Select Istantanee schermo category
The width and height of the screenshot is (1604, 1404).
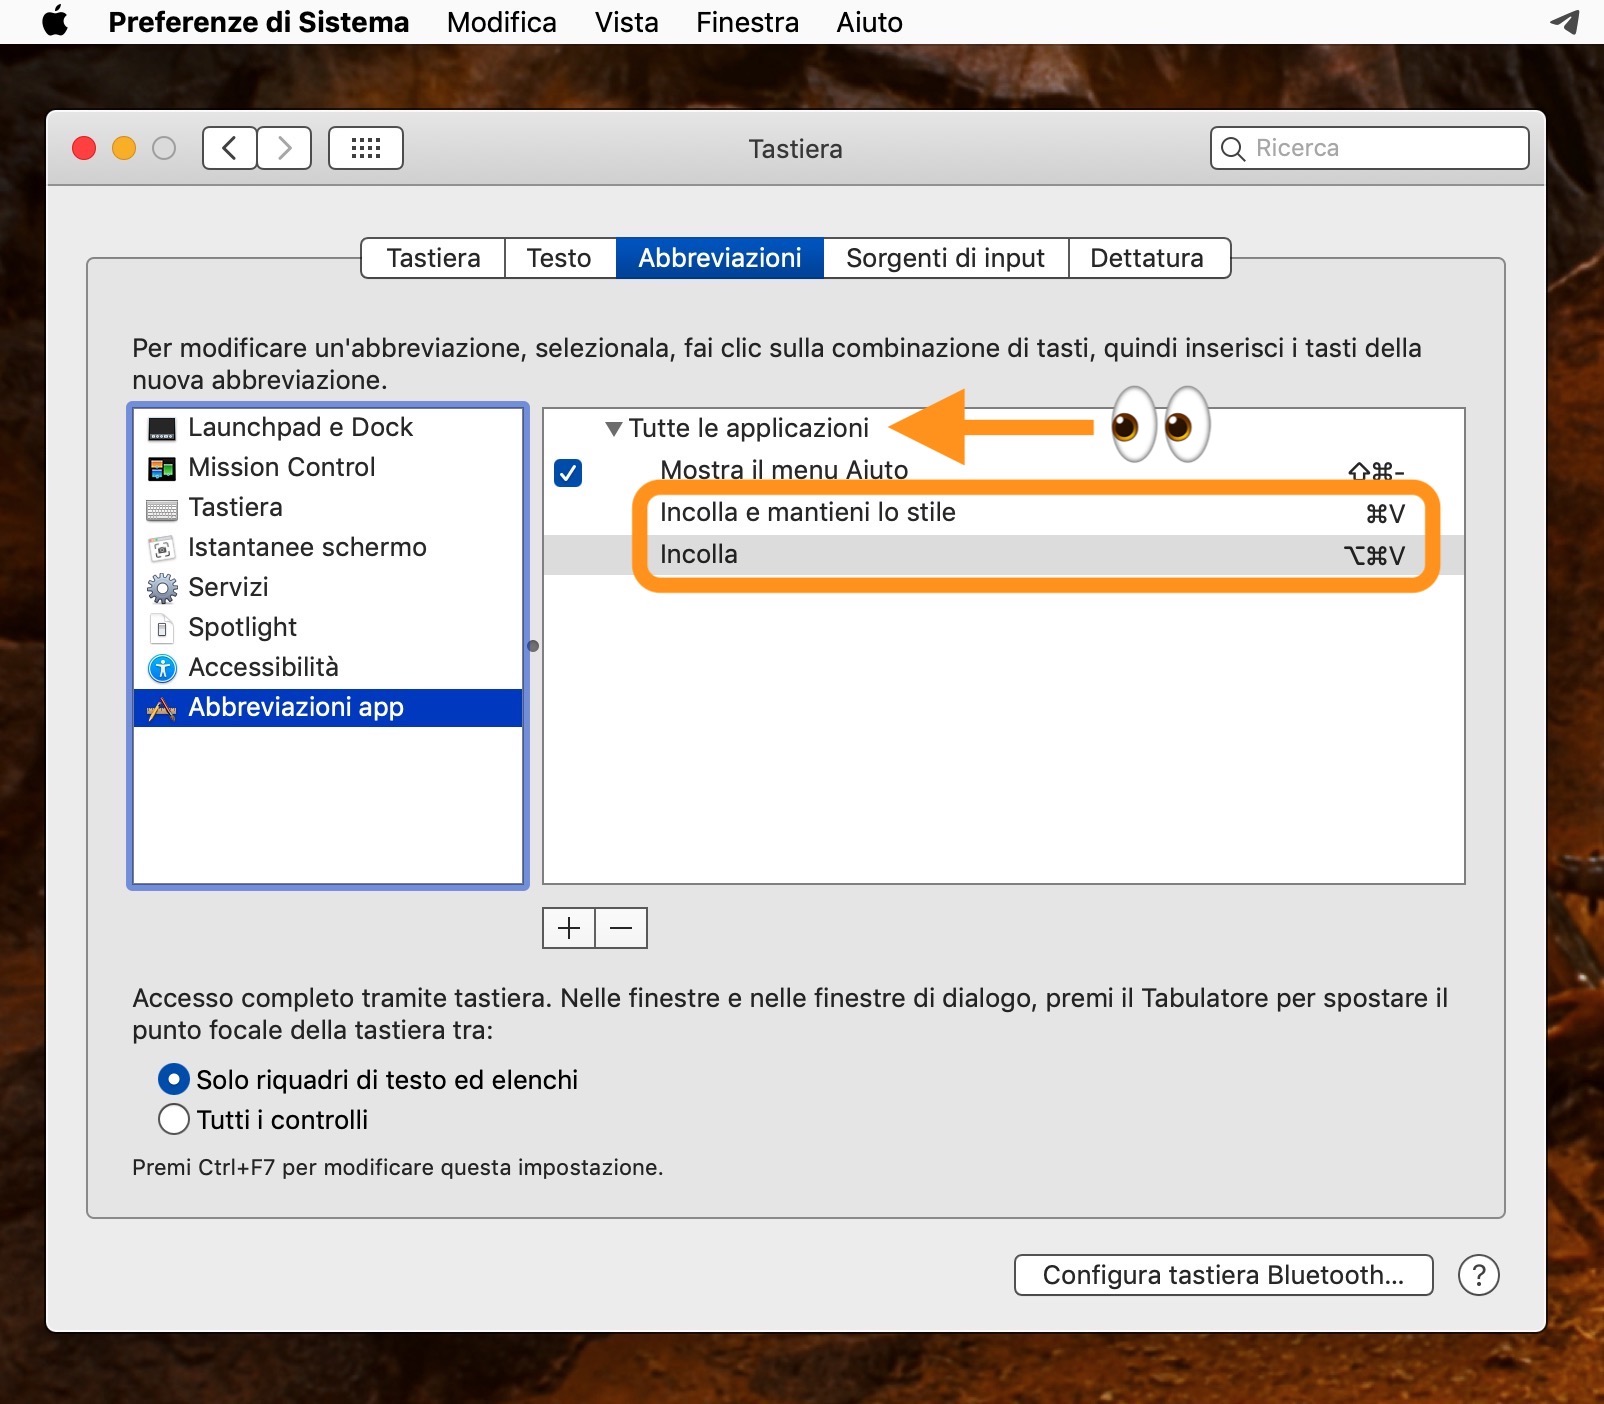(x=328, y=548)
